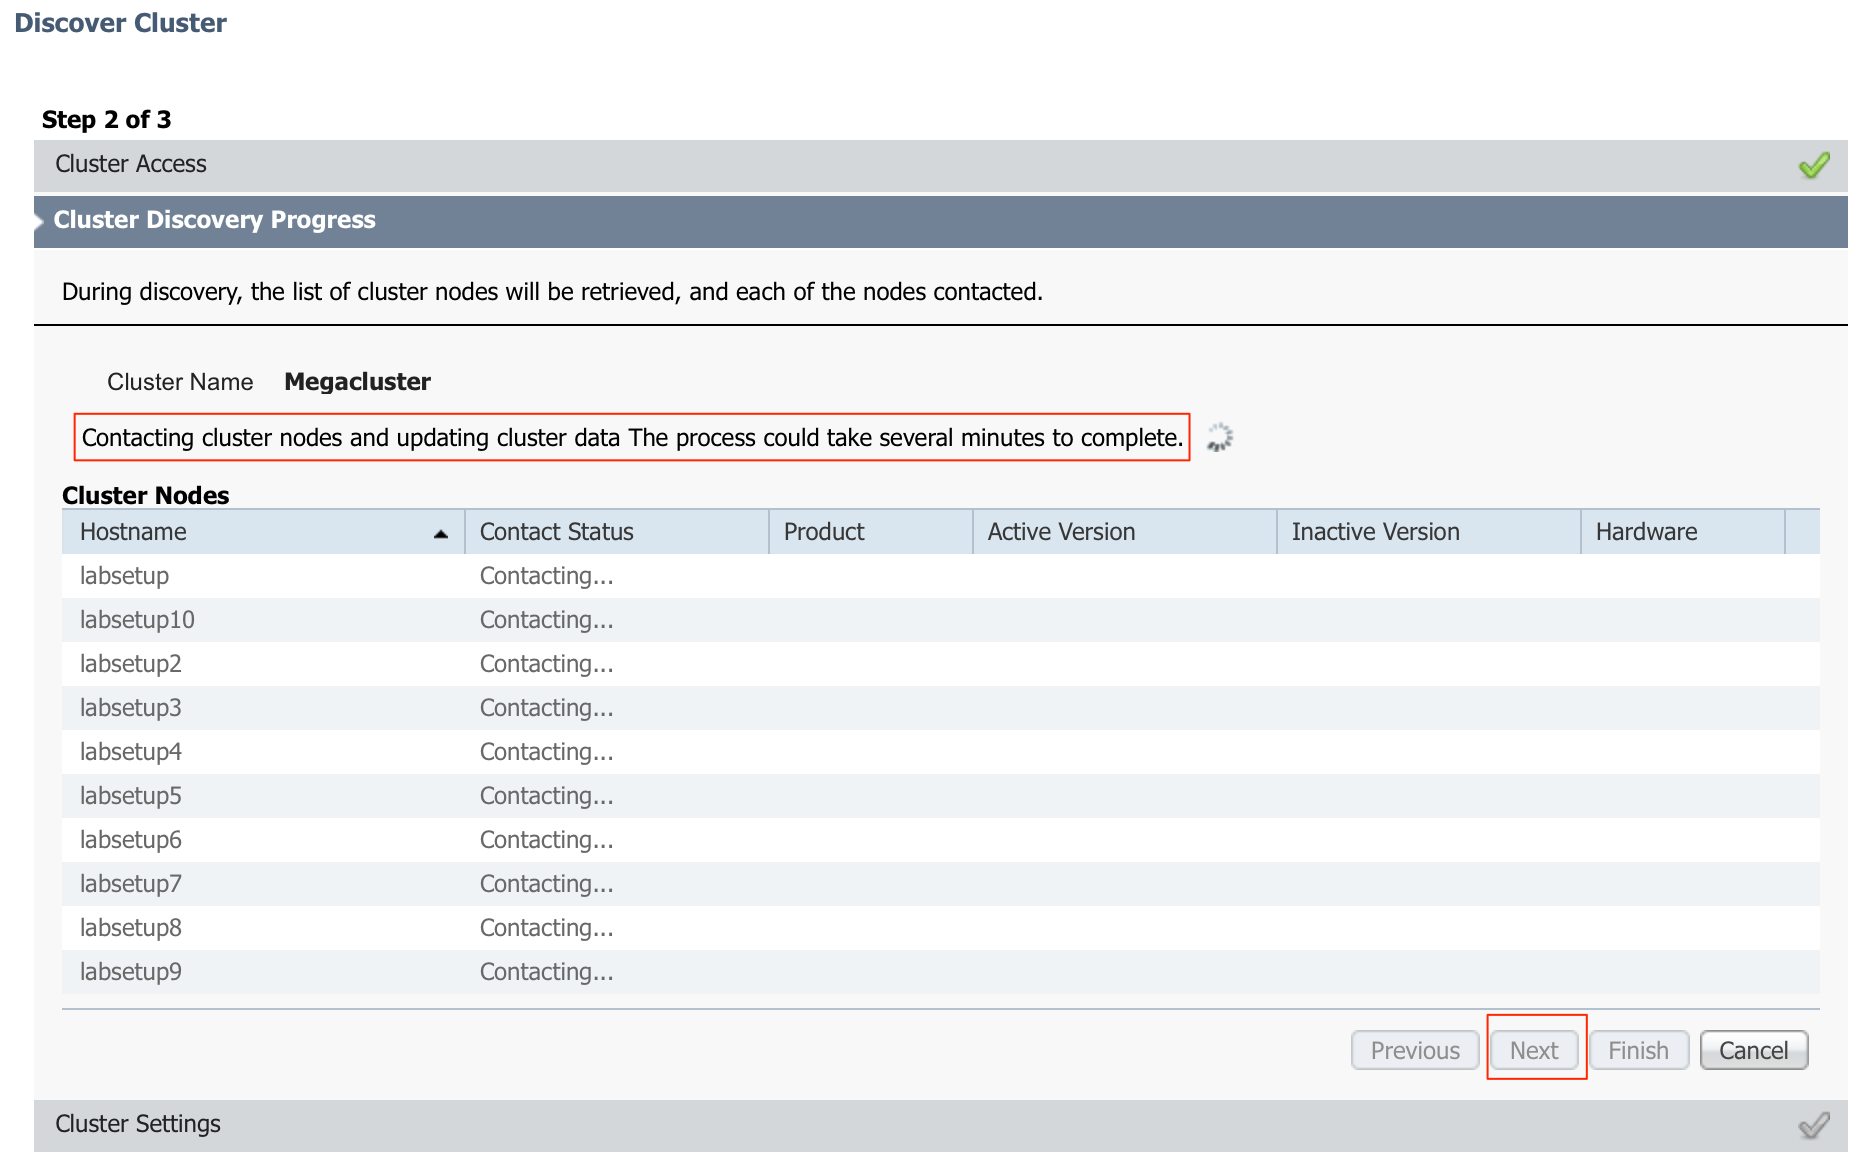Select the labsetup5 hostname

click(131, 796)
